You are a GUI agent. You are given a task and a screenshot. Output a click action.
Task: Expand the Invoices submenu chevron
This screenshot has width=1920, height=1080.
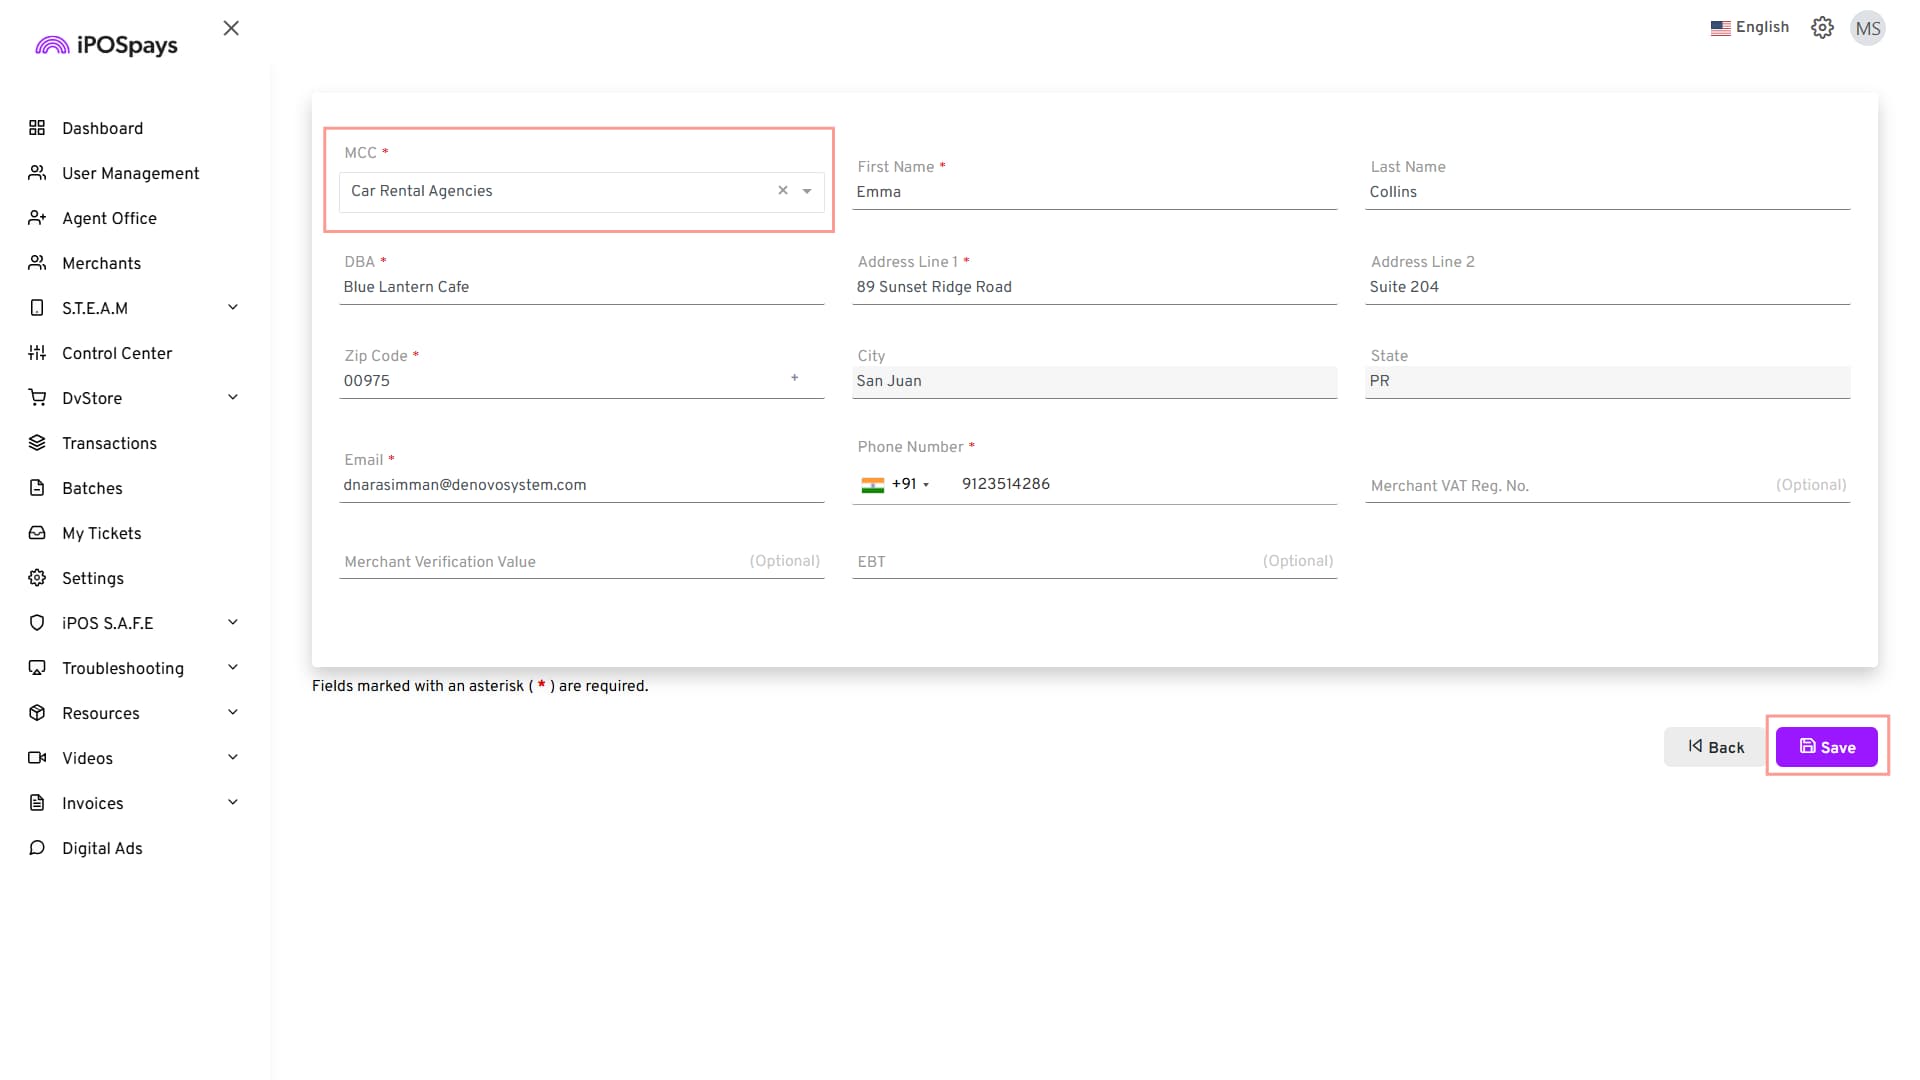pyautogui.click(x=233, y=802)
